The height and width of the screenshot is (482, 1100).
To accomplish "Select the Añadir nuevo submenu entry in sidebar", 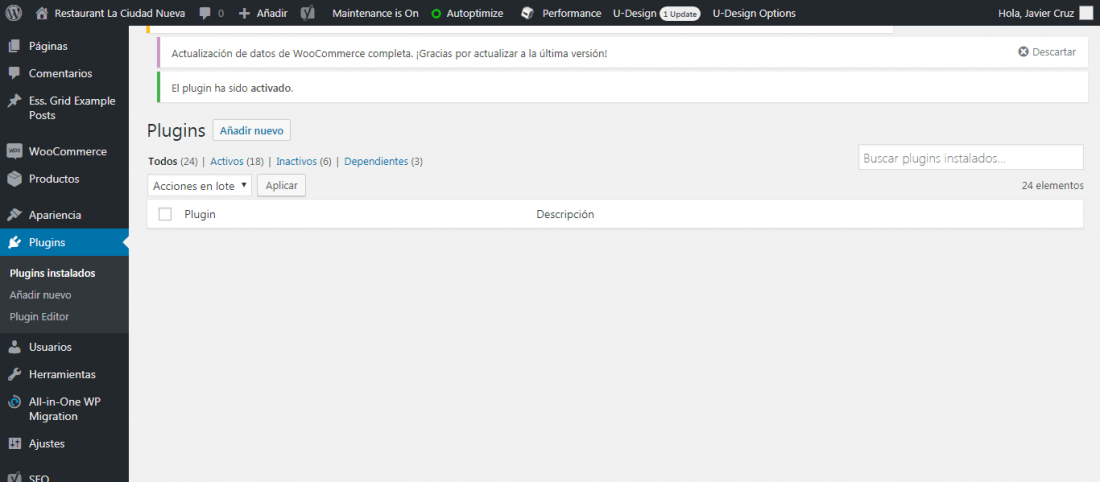I will 41,295.
